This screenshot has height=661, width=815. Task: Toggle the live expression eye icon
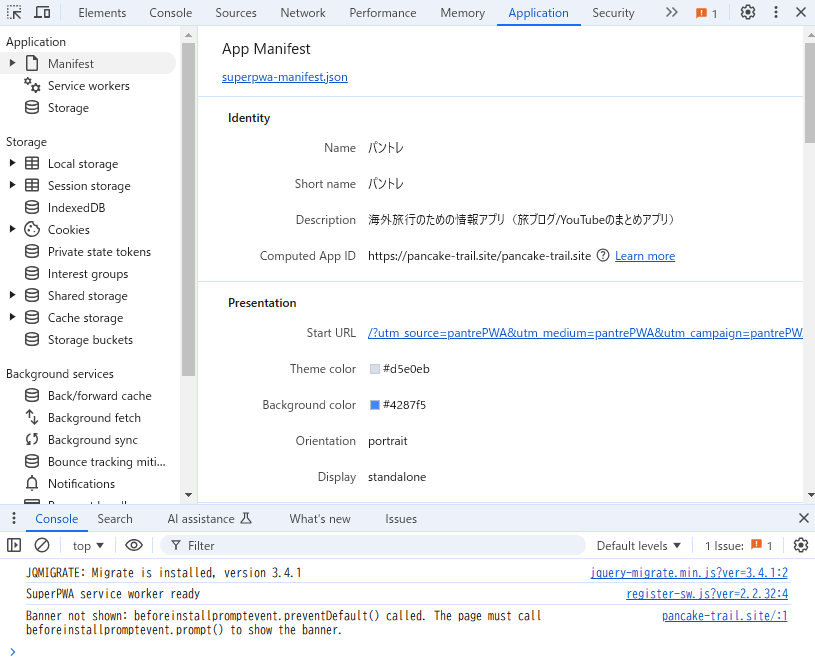pyautogui.click(x=134, y=545)
